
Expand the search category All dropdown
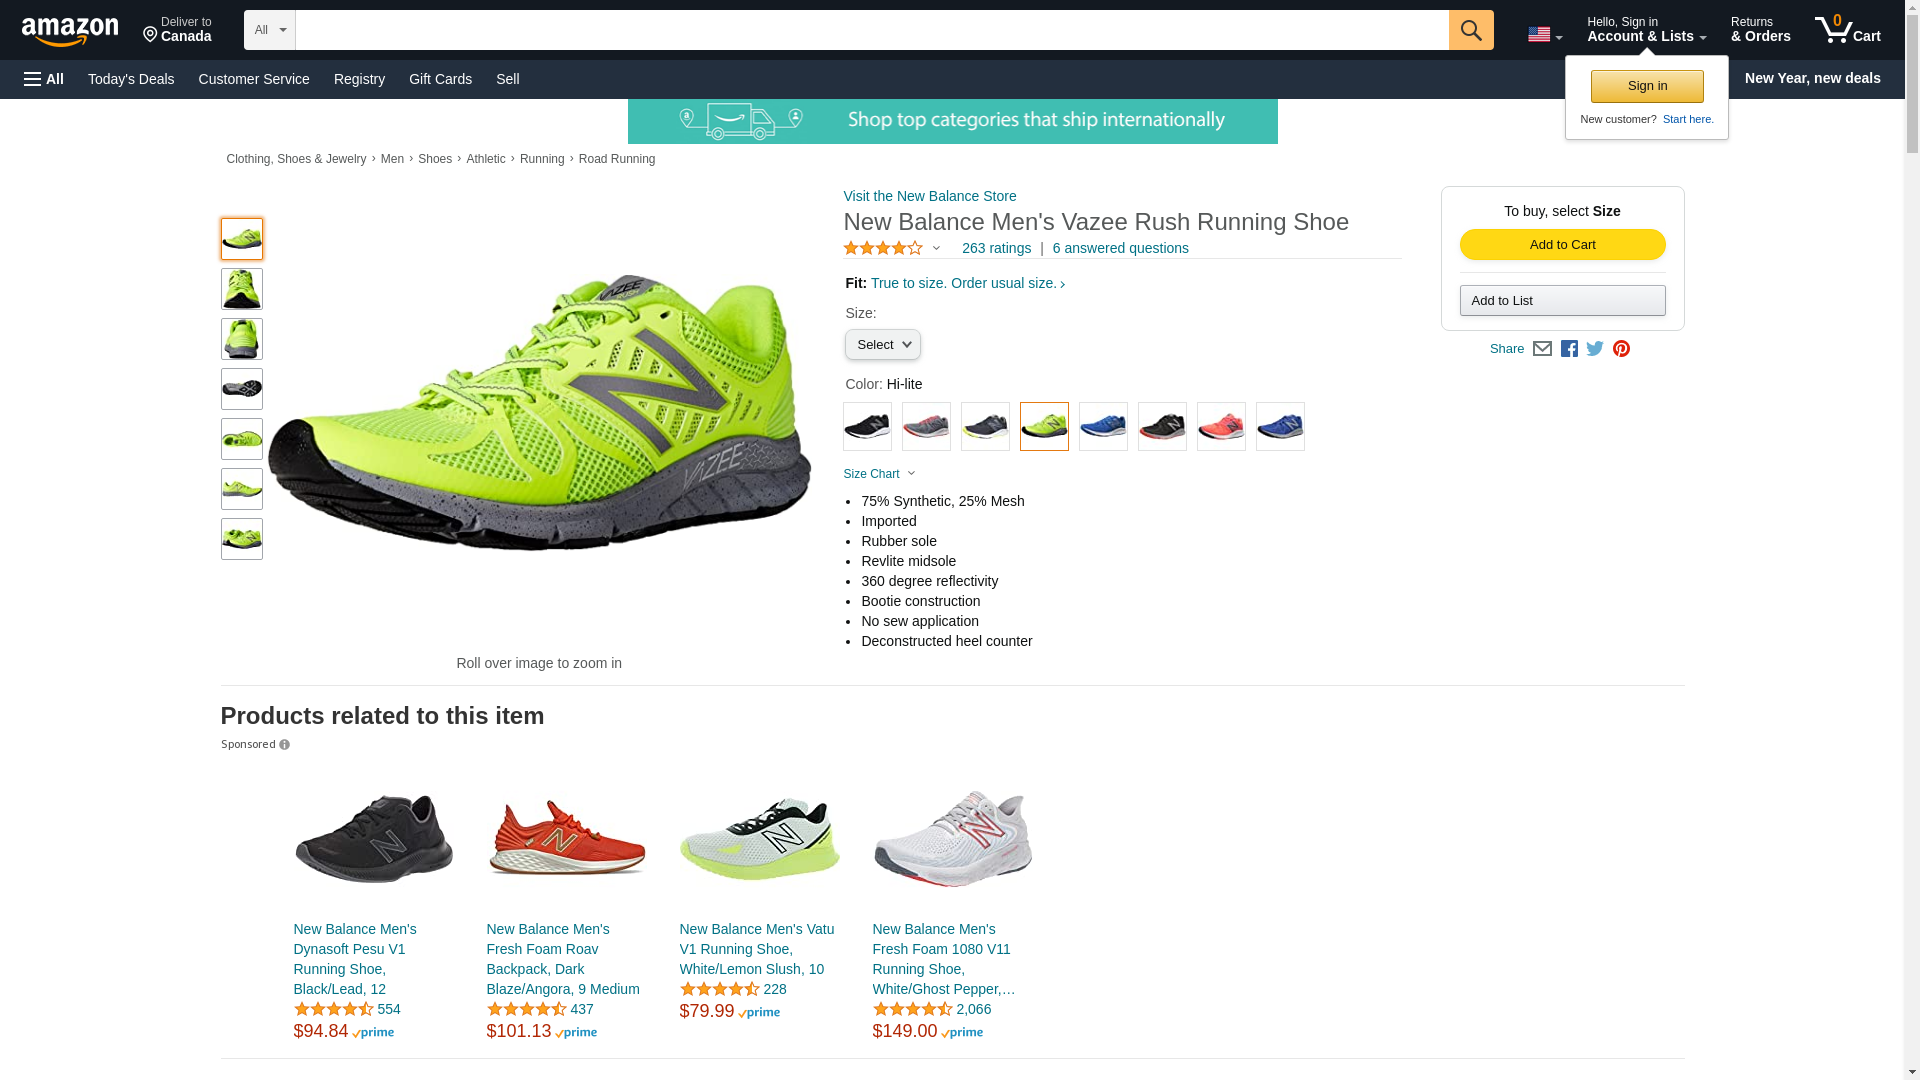(269, 30)
